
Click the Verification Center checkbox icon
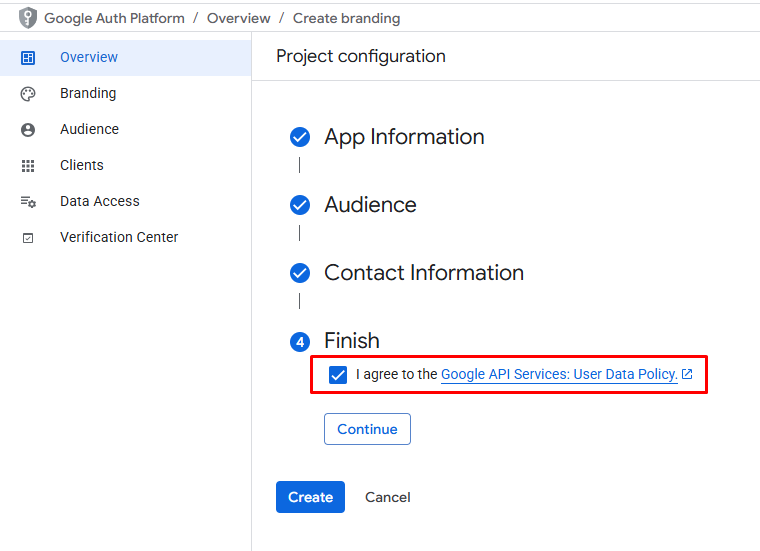(28, 238)
